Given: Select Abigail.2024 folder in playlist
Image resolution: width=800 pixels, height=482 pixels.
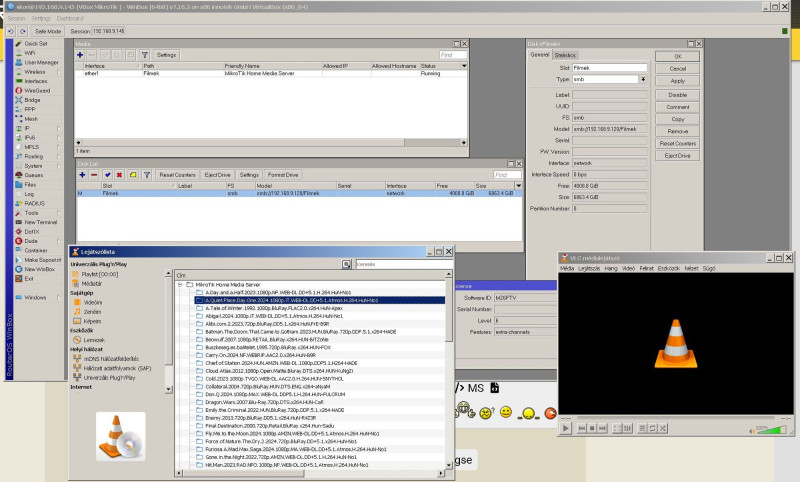Looking at the screenshot, I should [x=274, y=316].
